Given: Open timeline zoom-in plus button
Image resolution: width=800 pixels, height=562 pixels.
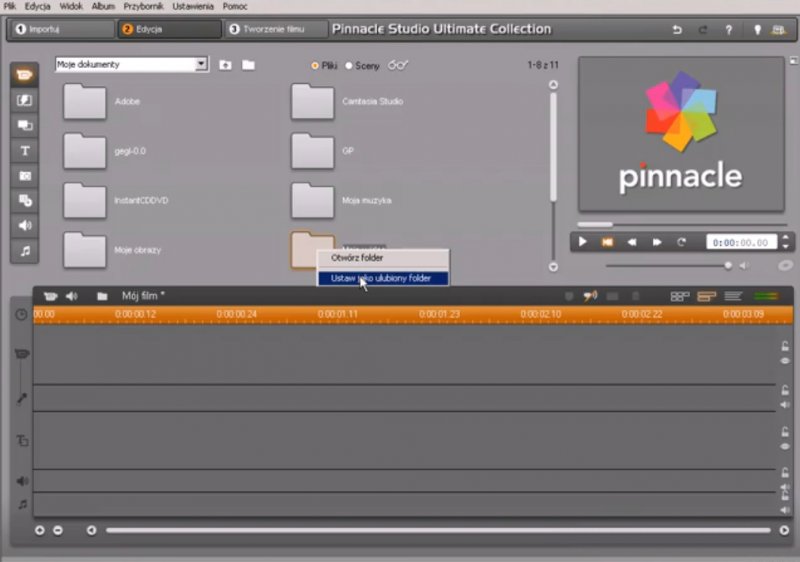Looking at the screenshot, I should [40, 530].
